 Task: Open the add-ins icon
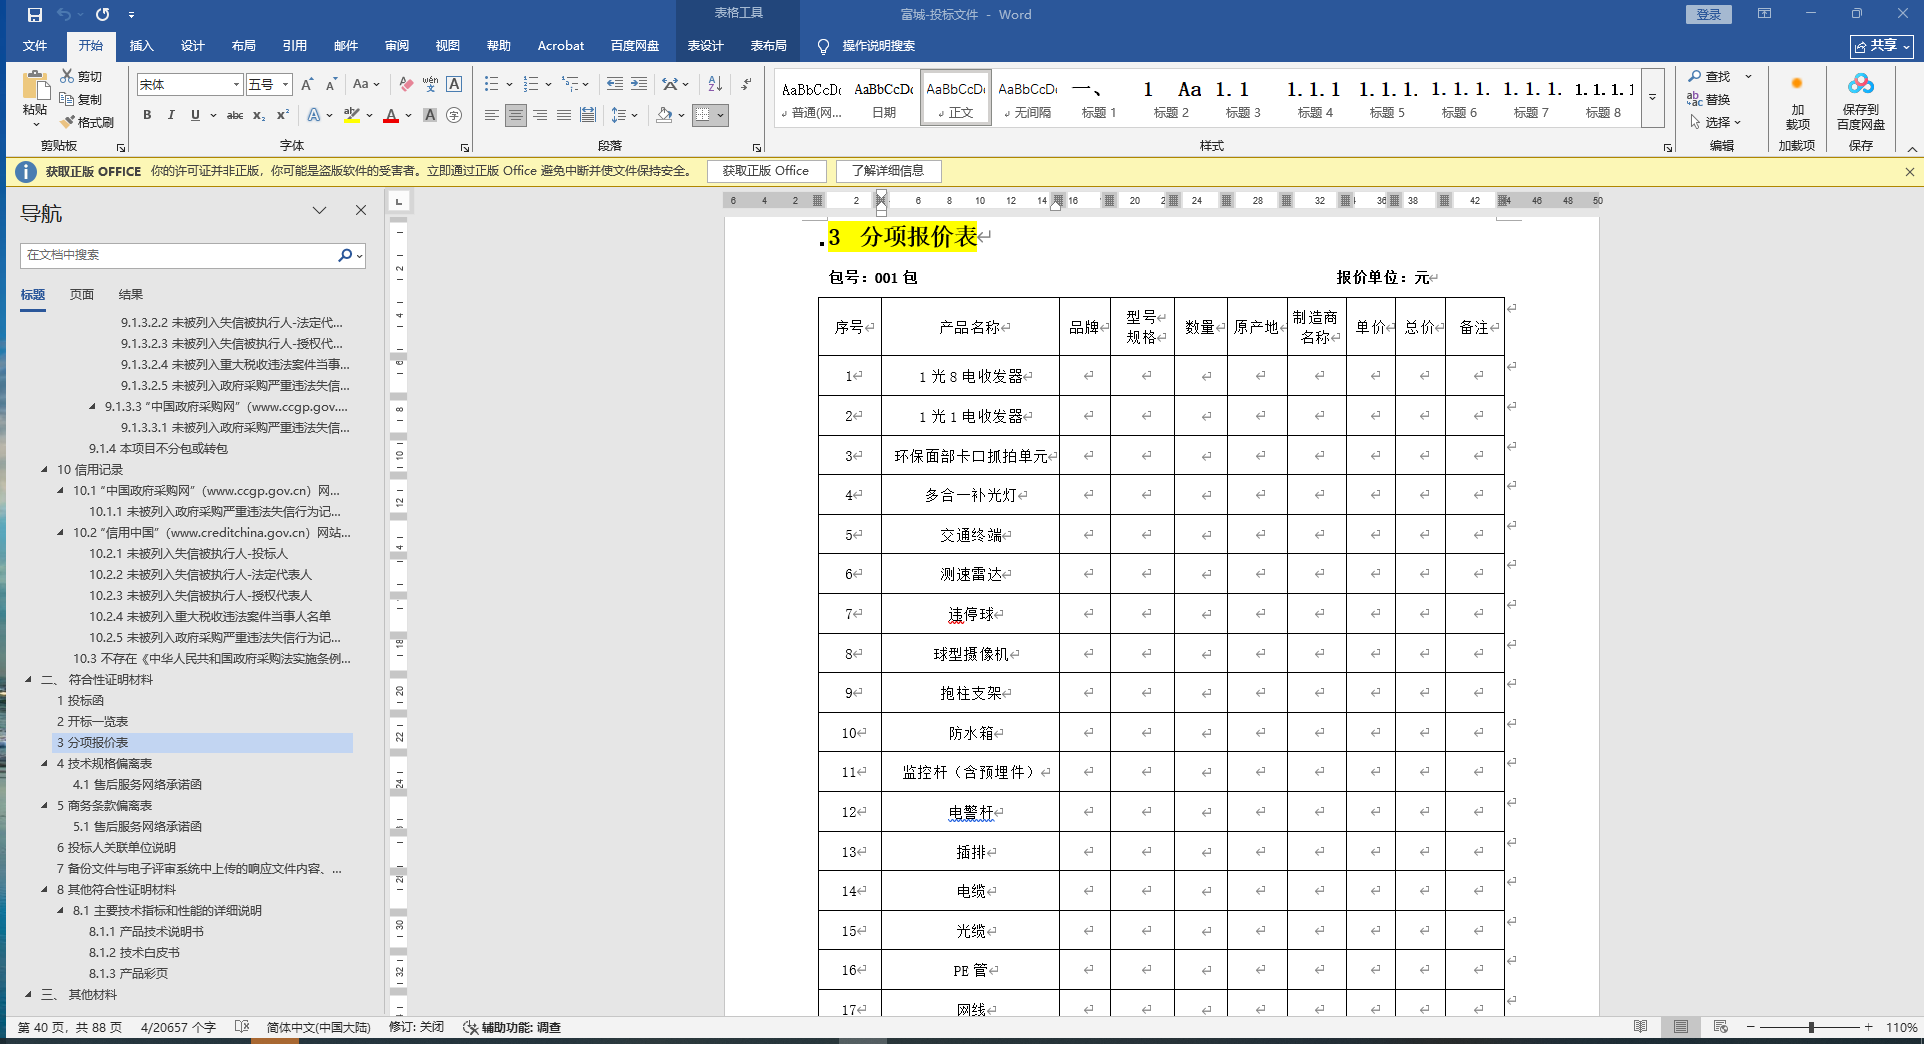(x=1797, y=84)
